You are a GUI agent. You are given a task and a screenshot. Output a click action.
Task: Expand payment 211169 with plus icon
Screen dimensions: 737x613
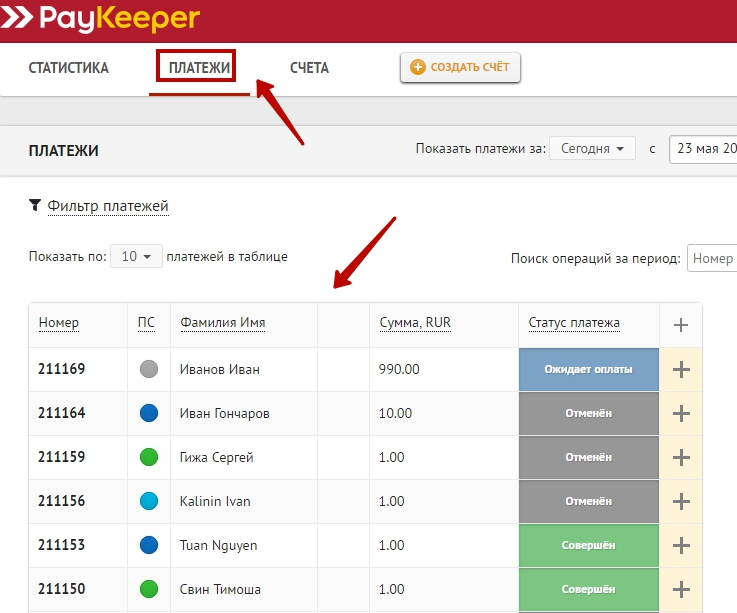(681, 369)
